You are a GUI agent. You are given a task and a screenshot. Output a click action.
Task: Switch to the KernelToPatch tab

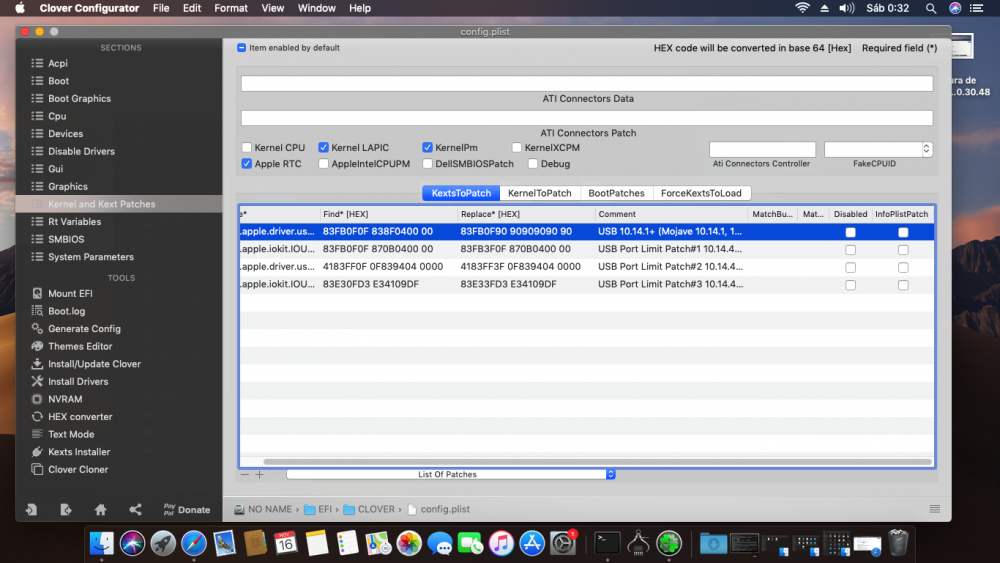(x=540, y=193)
